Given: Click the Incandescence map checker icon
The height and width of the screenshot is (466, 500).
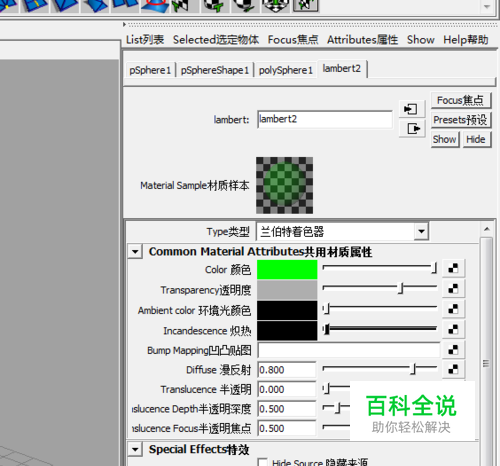Looking at the screenshot, I should (x=453, y=329).
